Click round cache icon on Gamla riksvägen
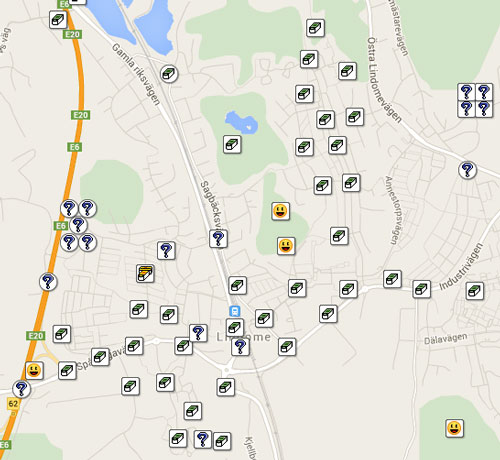The width and height of the screenshot is (500, 460). pos(169,74)
